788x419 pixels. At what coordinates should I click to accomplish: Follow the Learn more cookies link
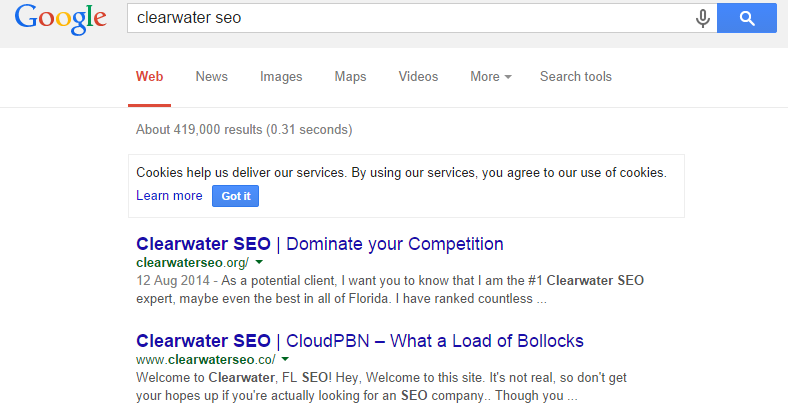169,195
